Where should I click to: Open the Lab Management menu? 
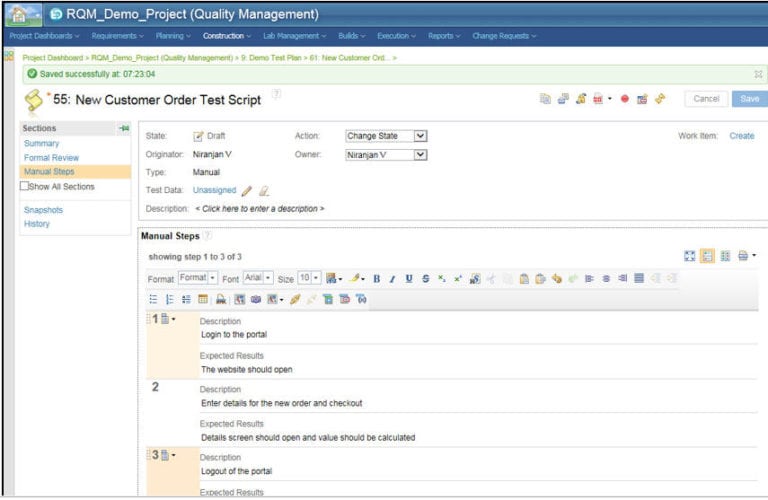coord(294,36)
